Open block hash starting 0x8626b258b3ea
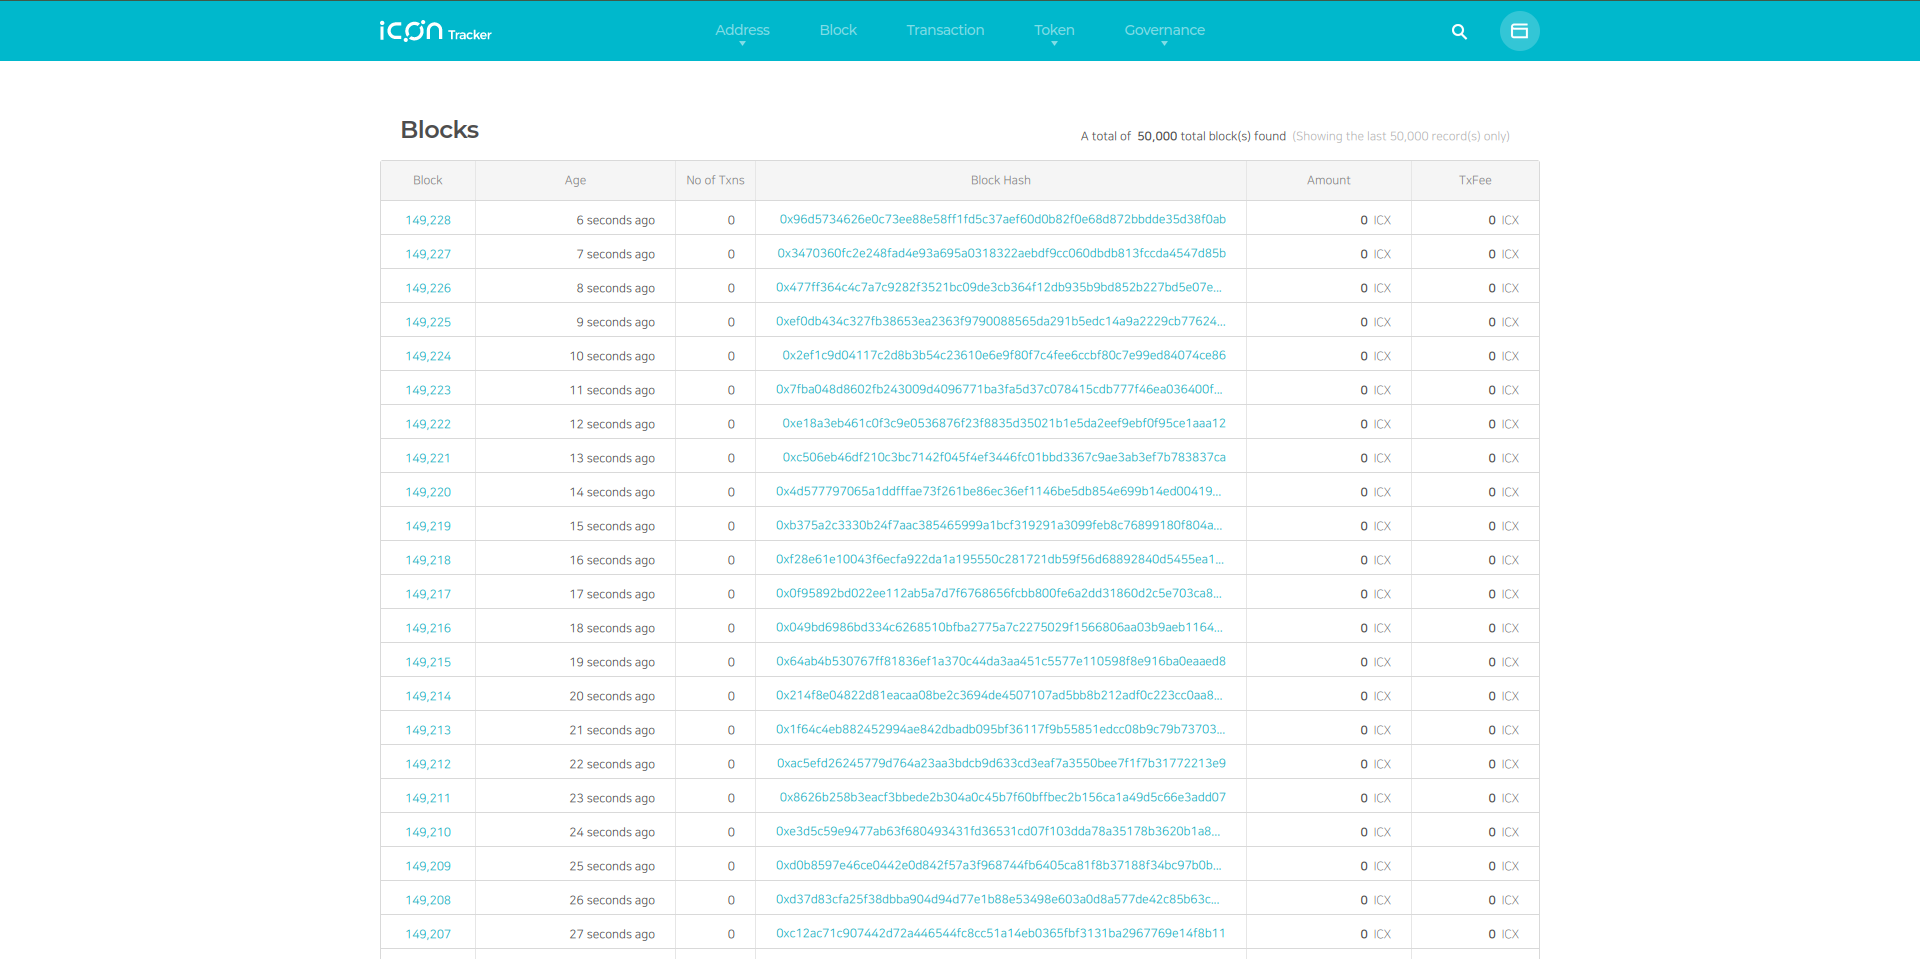 1002,797
